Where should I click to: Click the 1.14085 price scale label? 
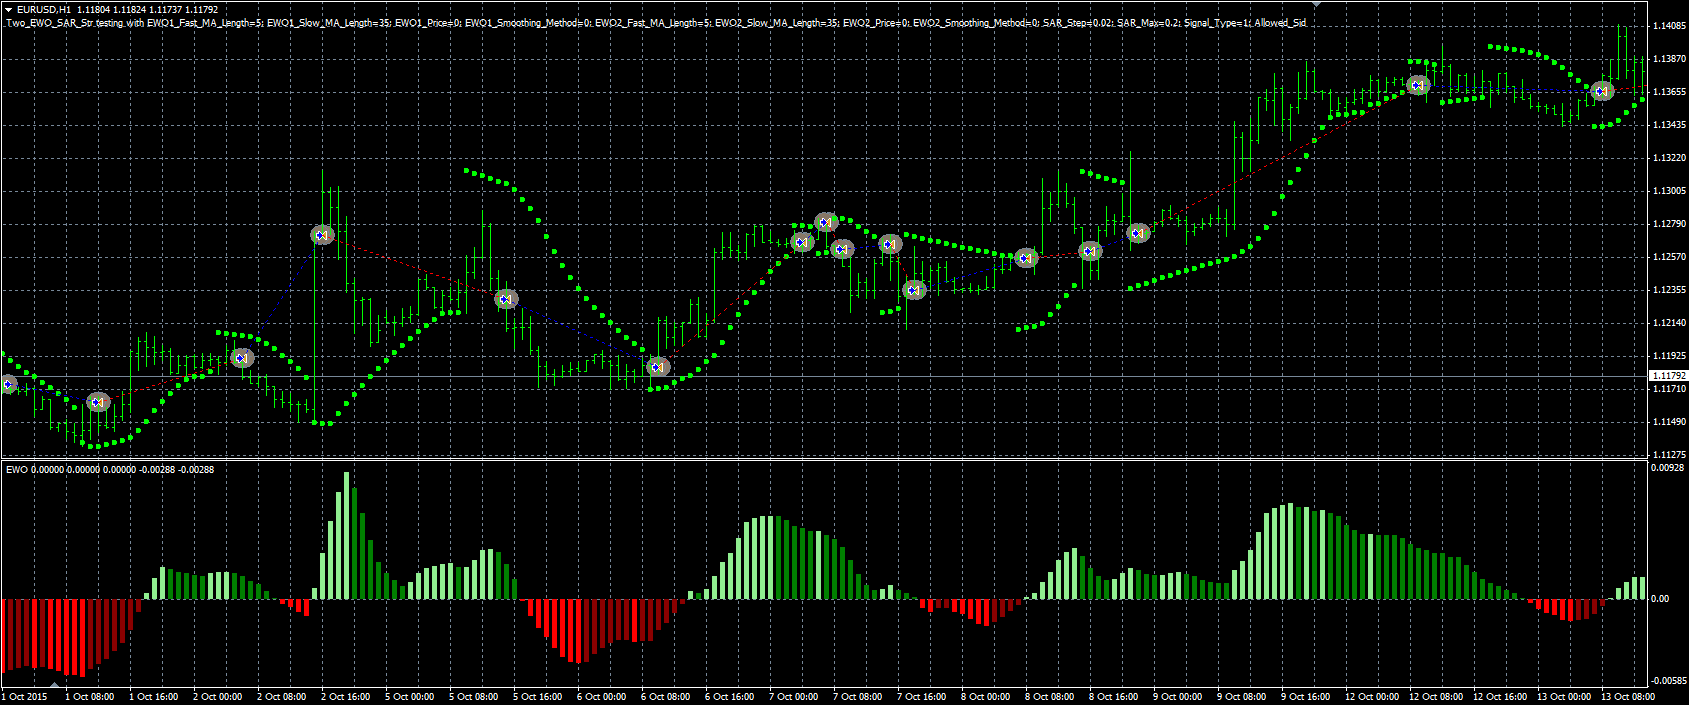click(1669, 26)
